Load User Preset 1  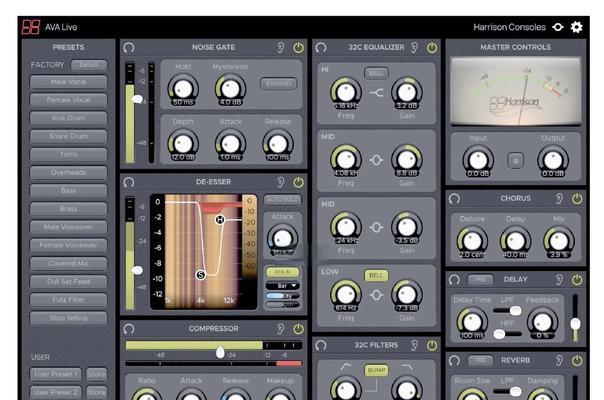pos(56,374)
